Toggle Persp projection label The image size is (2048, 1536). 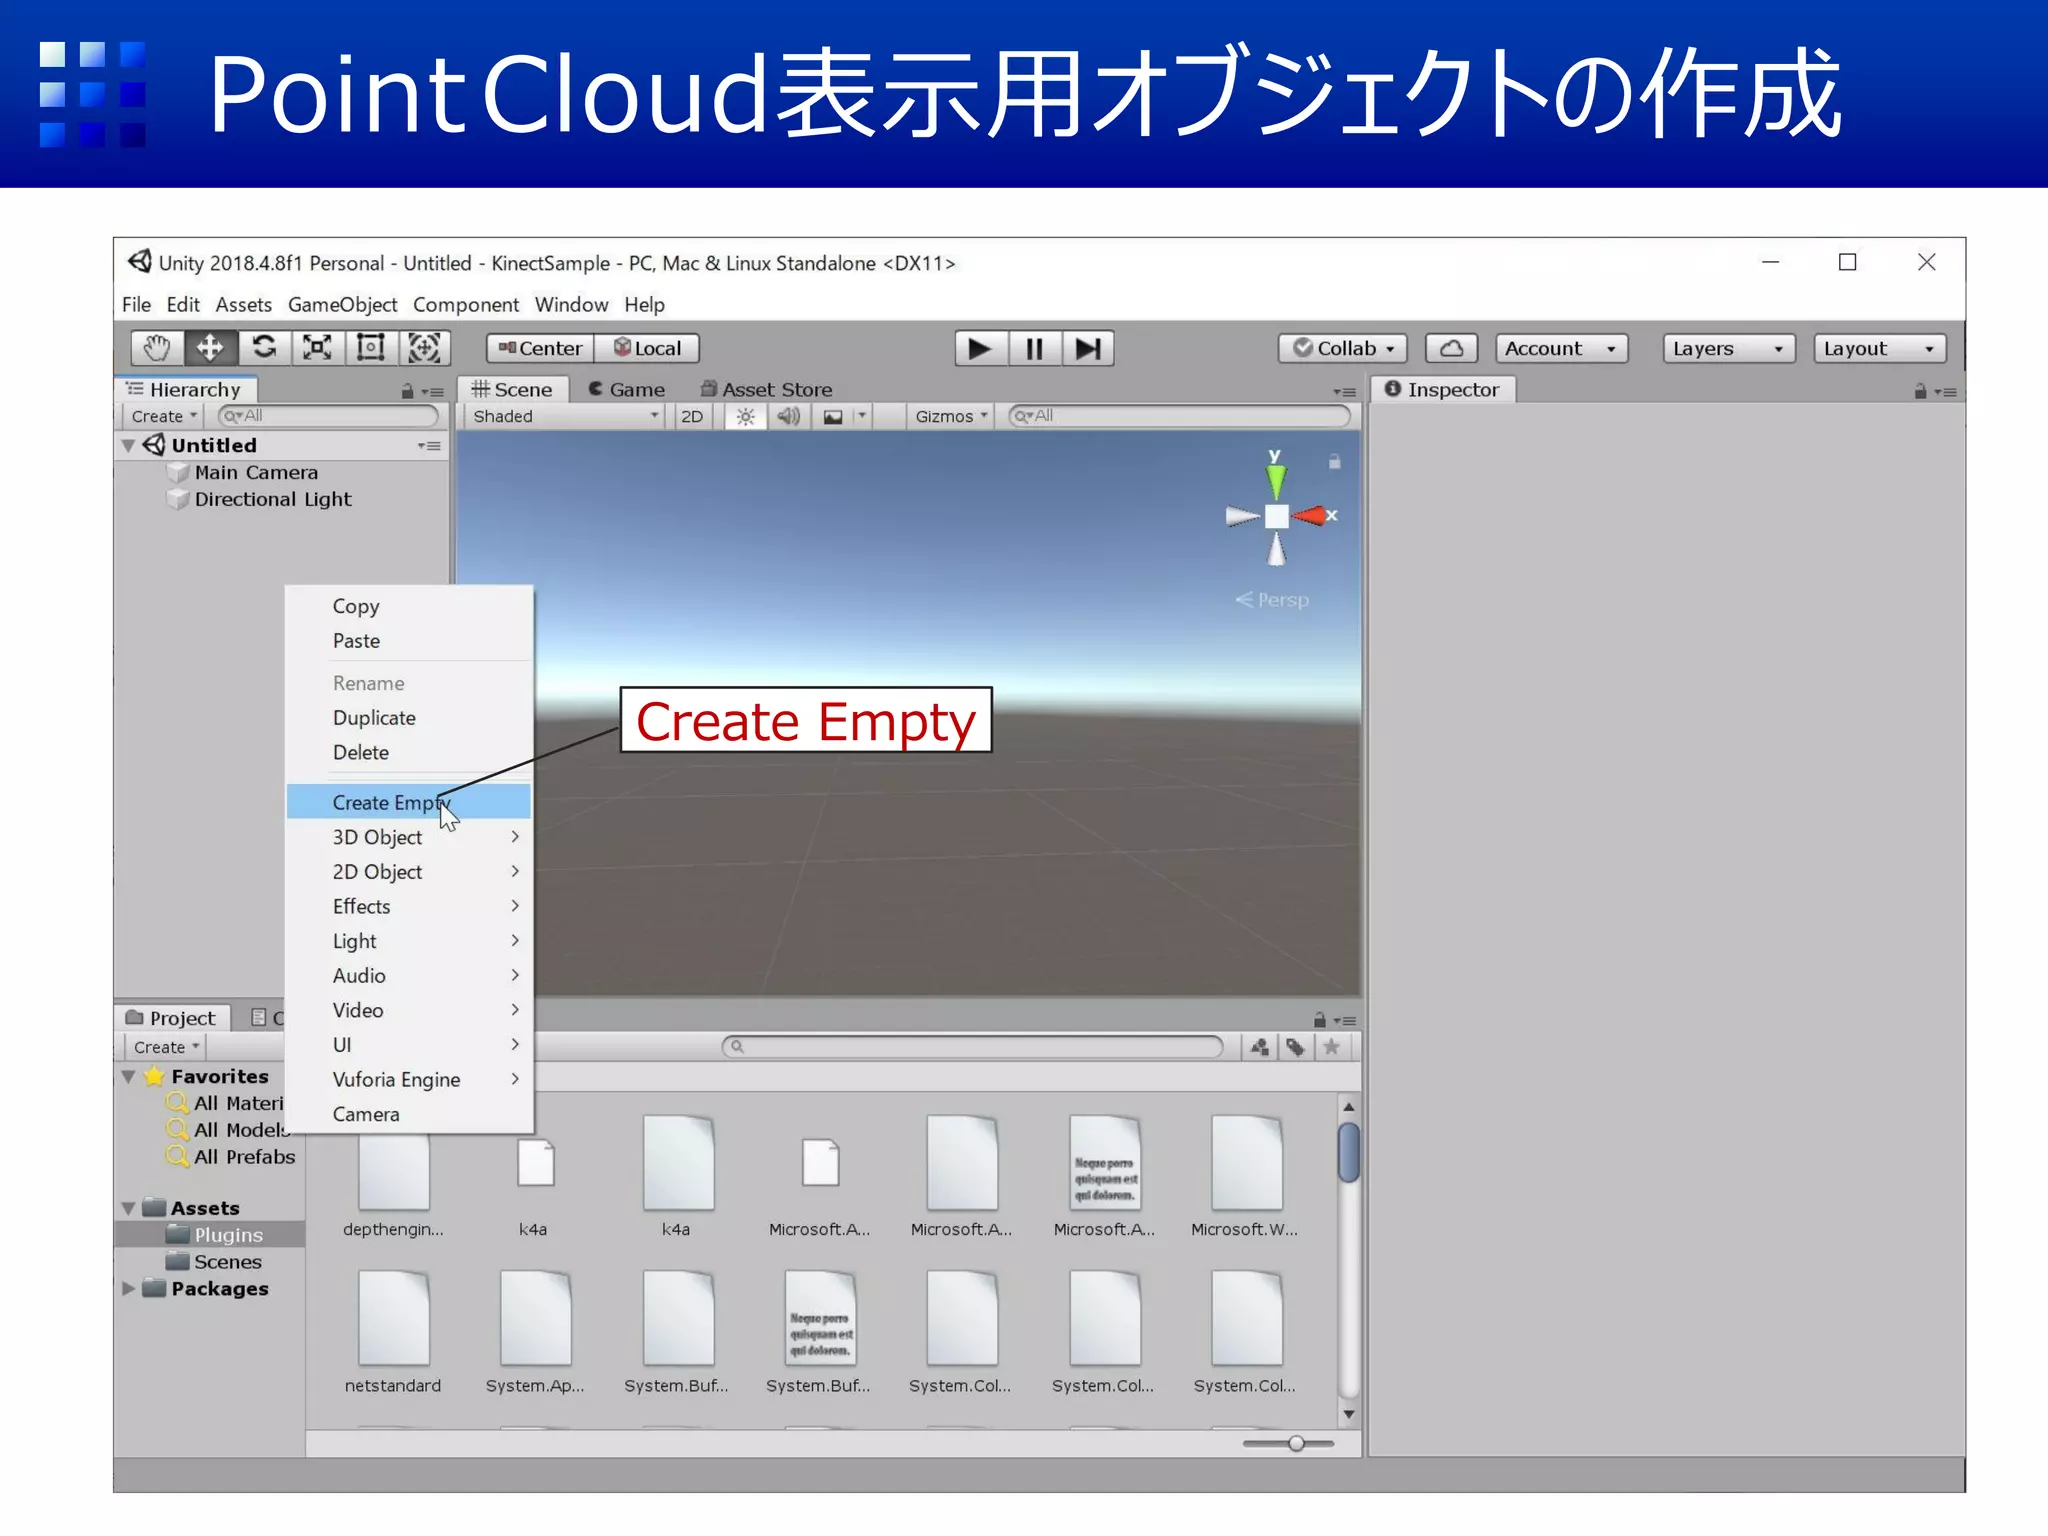[x=1272, y=600]
